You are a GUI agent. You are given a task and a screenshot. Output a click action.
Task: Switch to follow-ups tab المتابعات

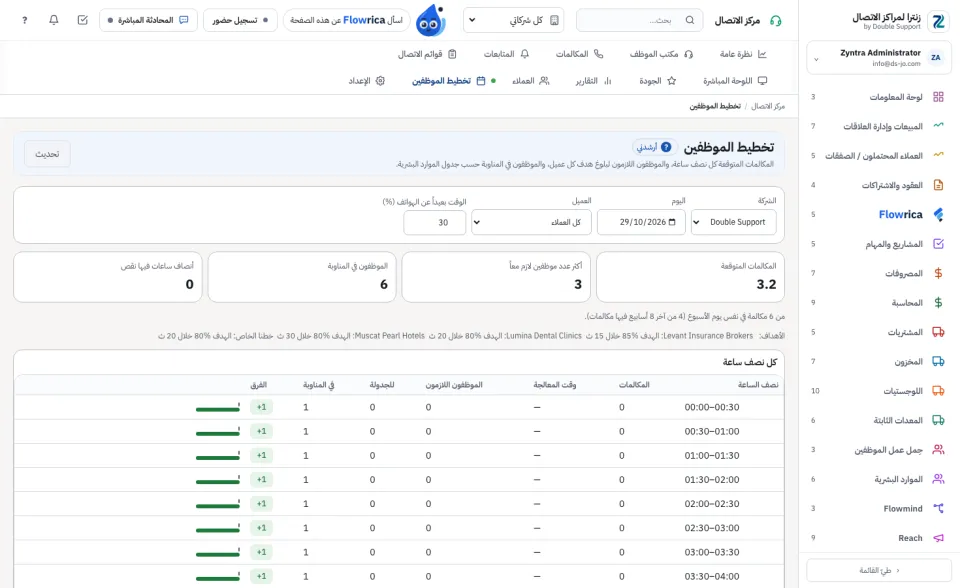point(506,54)
